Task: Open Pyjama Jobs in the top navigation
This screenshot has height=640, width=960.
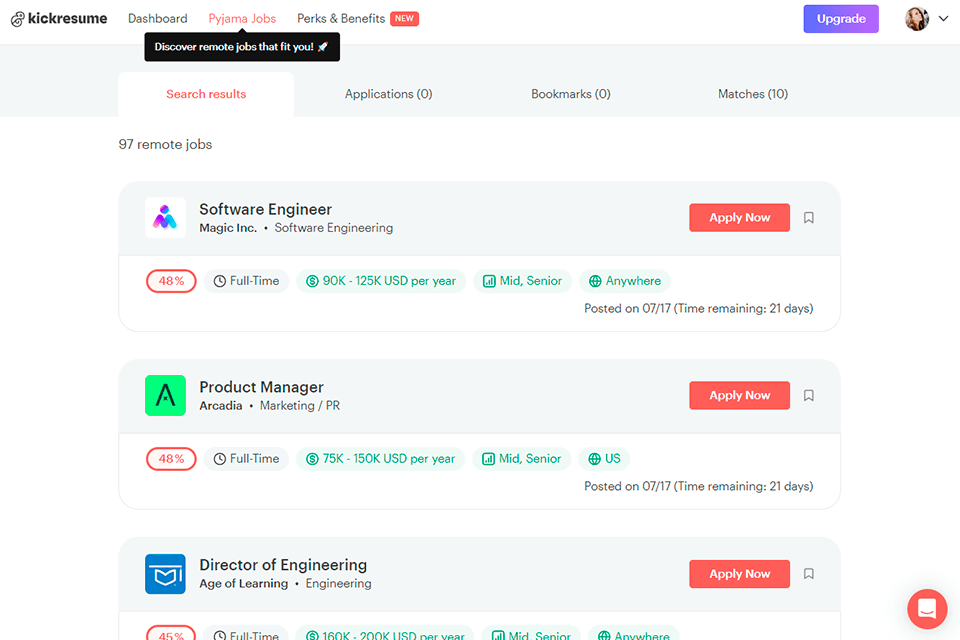Action: click(x=242, y=19)
